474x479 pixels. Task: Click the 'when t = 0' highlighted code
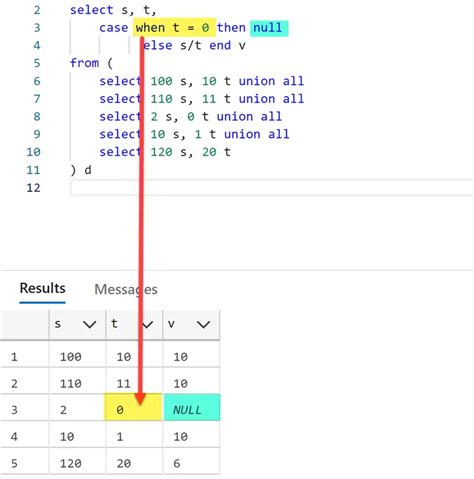coord(174,27)
